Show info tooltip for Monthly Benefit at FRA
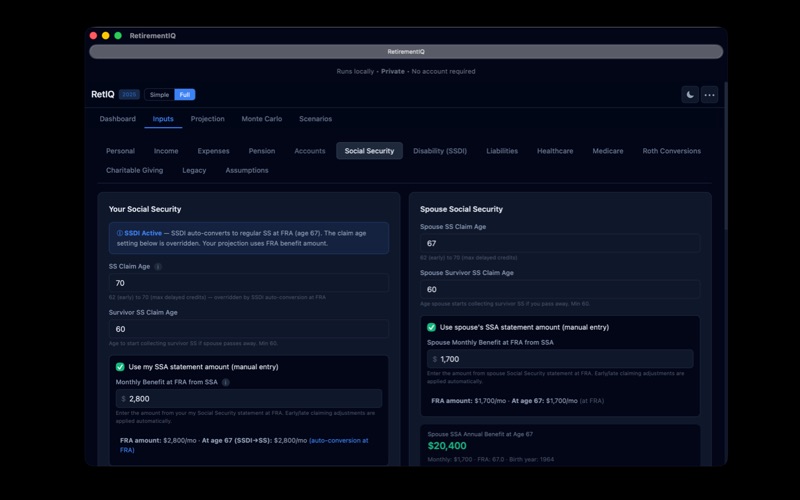This screenshot has width=800, height=500. [x=226, y=382]
